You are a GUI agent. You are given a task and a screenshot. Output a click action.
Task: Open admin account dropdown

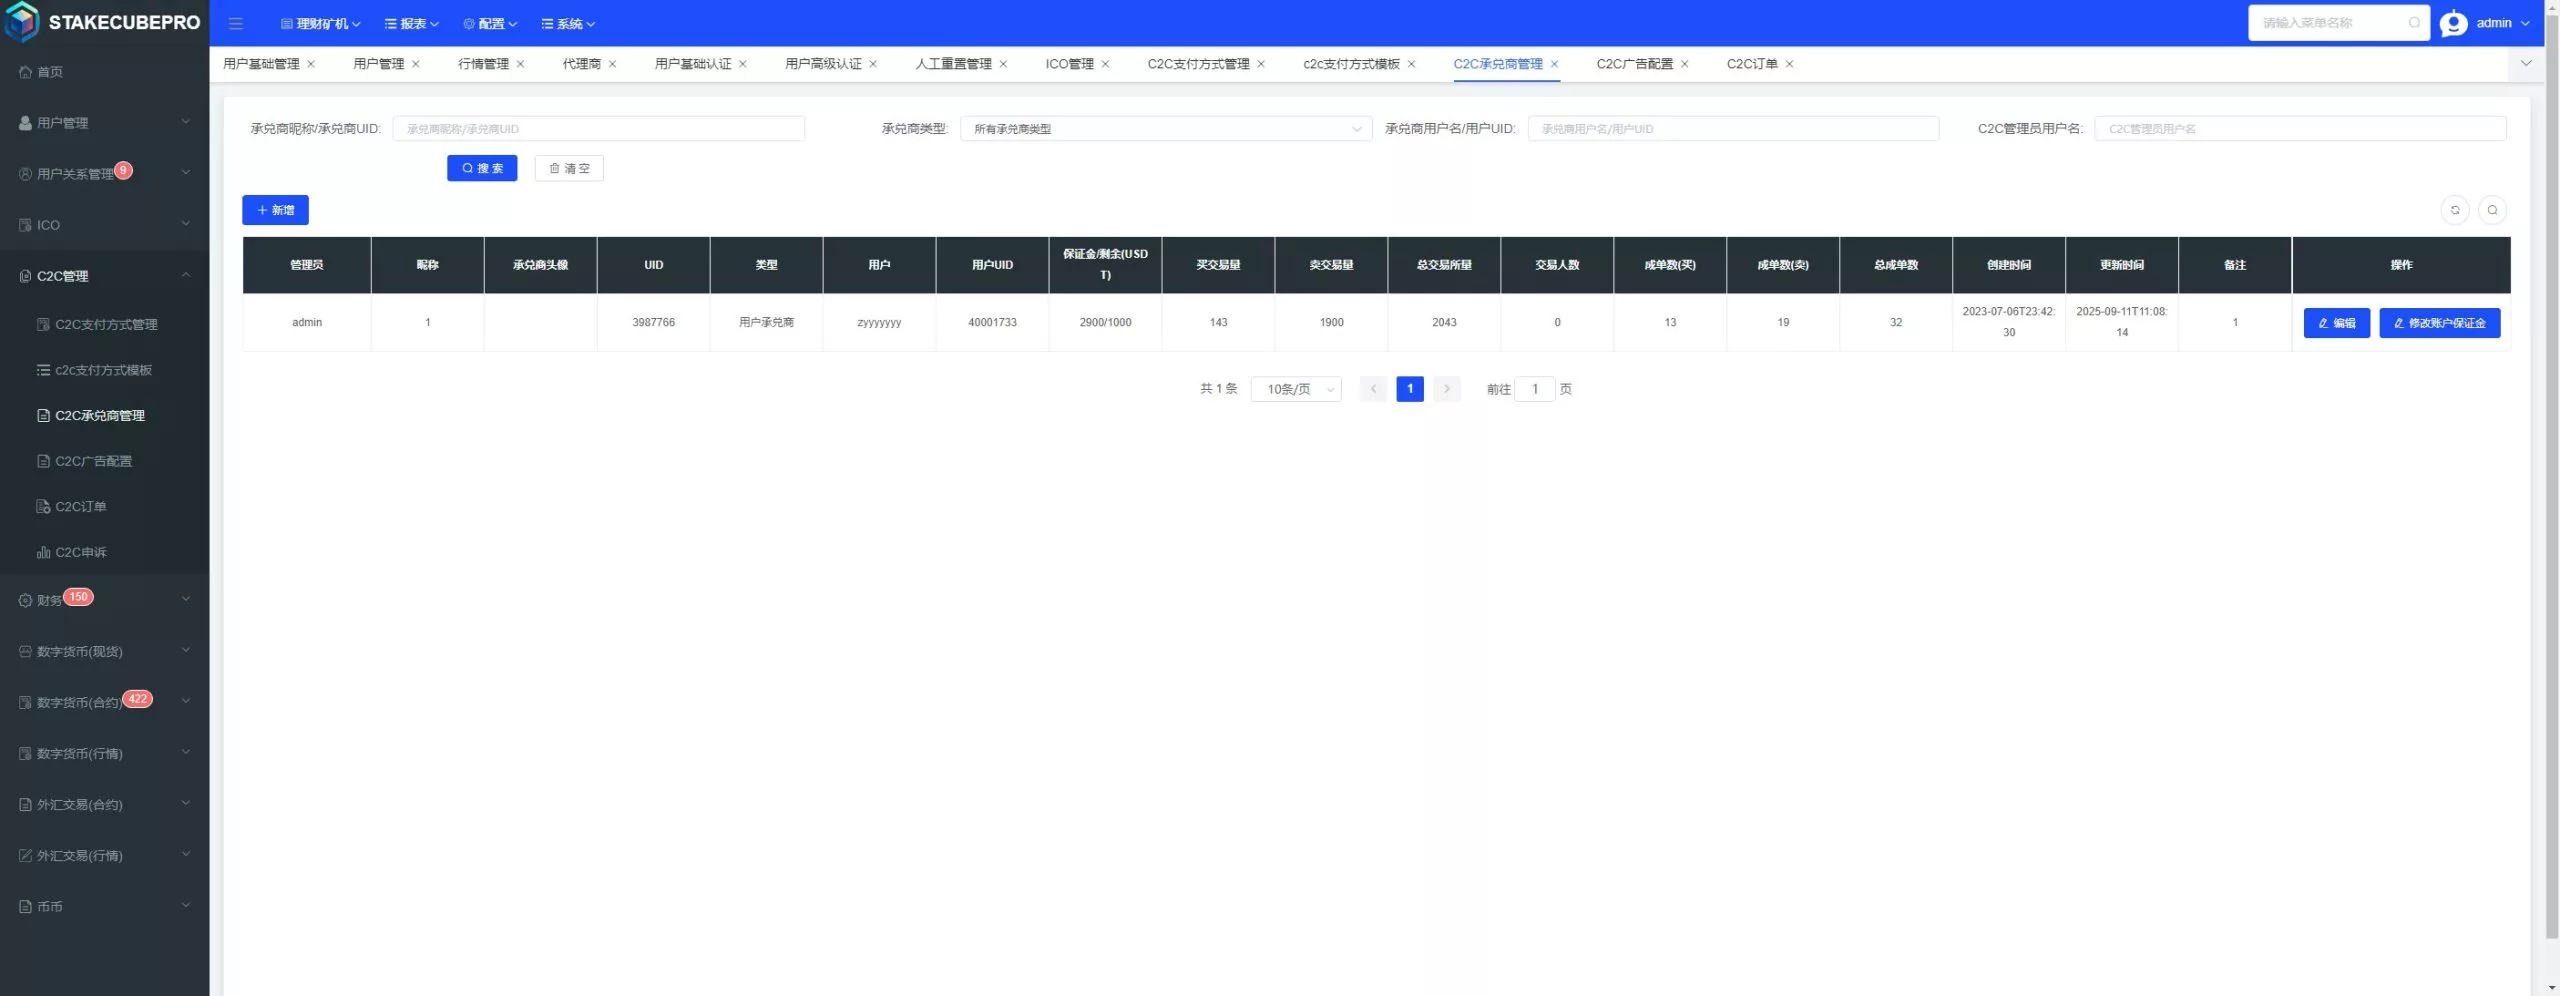coord(2503,23)
